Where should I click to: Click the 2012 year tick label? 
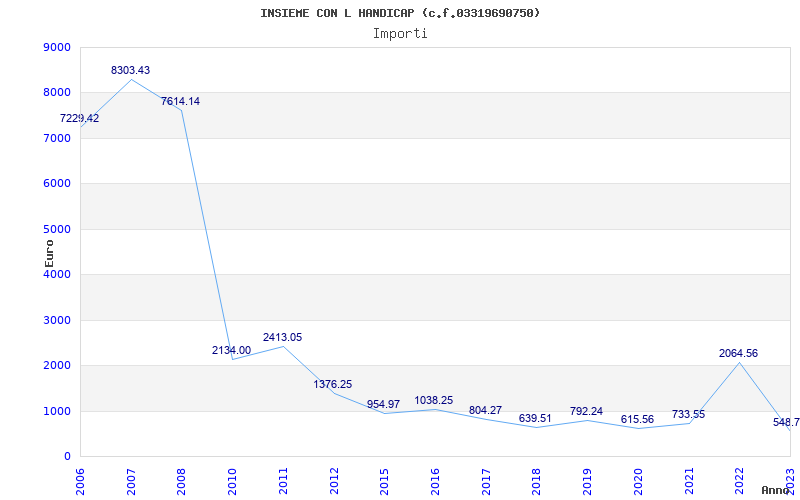click(x=334, y=482)
